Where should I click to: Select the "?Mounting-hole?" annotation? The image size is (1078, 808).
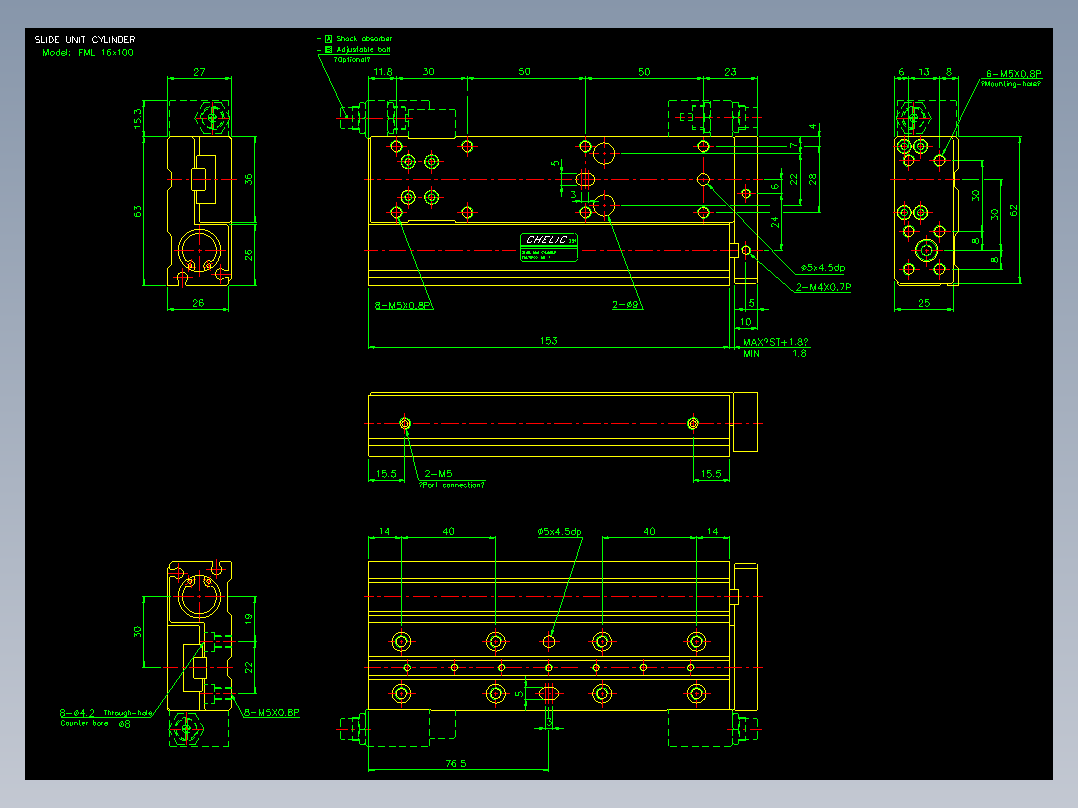click(x=1011, y=84)
